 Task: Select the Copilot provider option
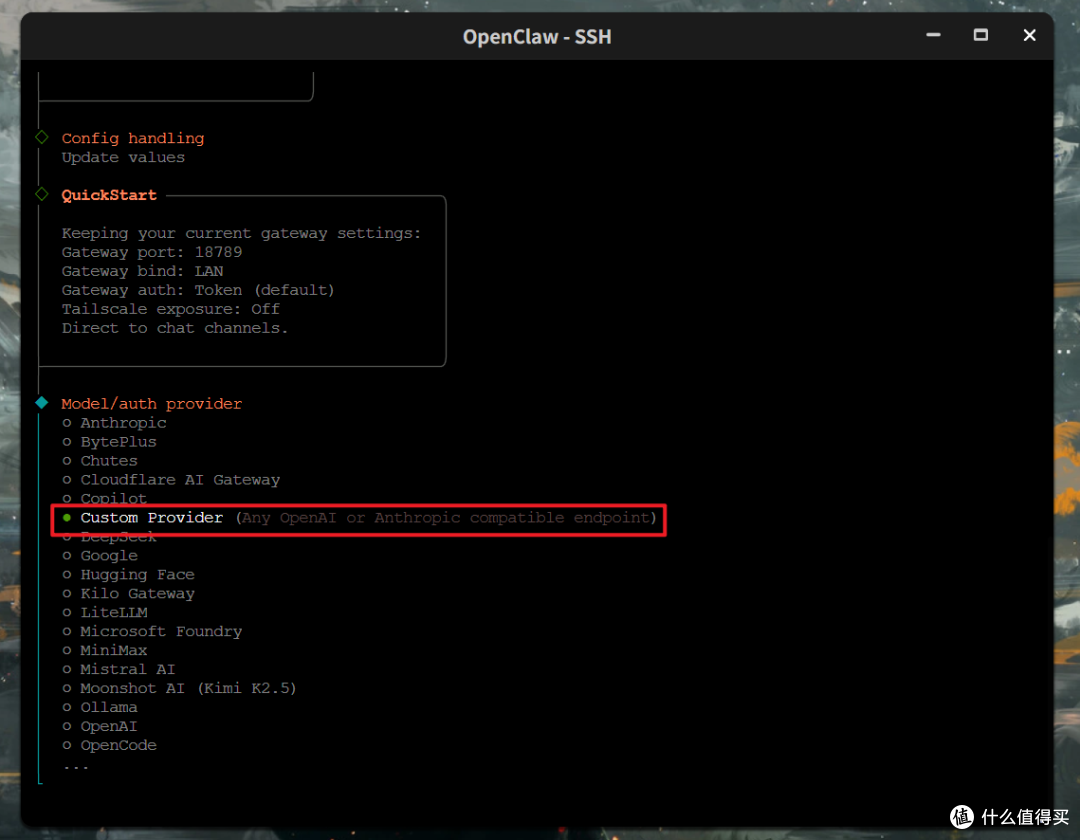[105, 498]
